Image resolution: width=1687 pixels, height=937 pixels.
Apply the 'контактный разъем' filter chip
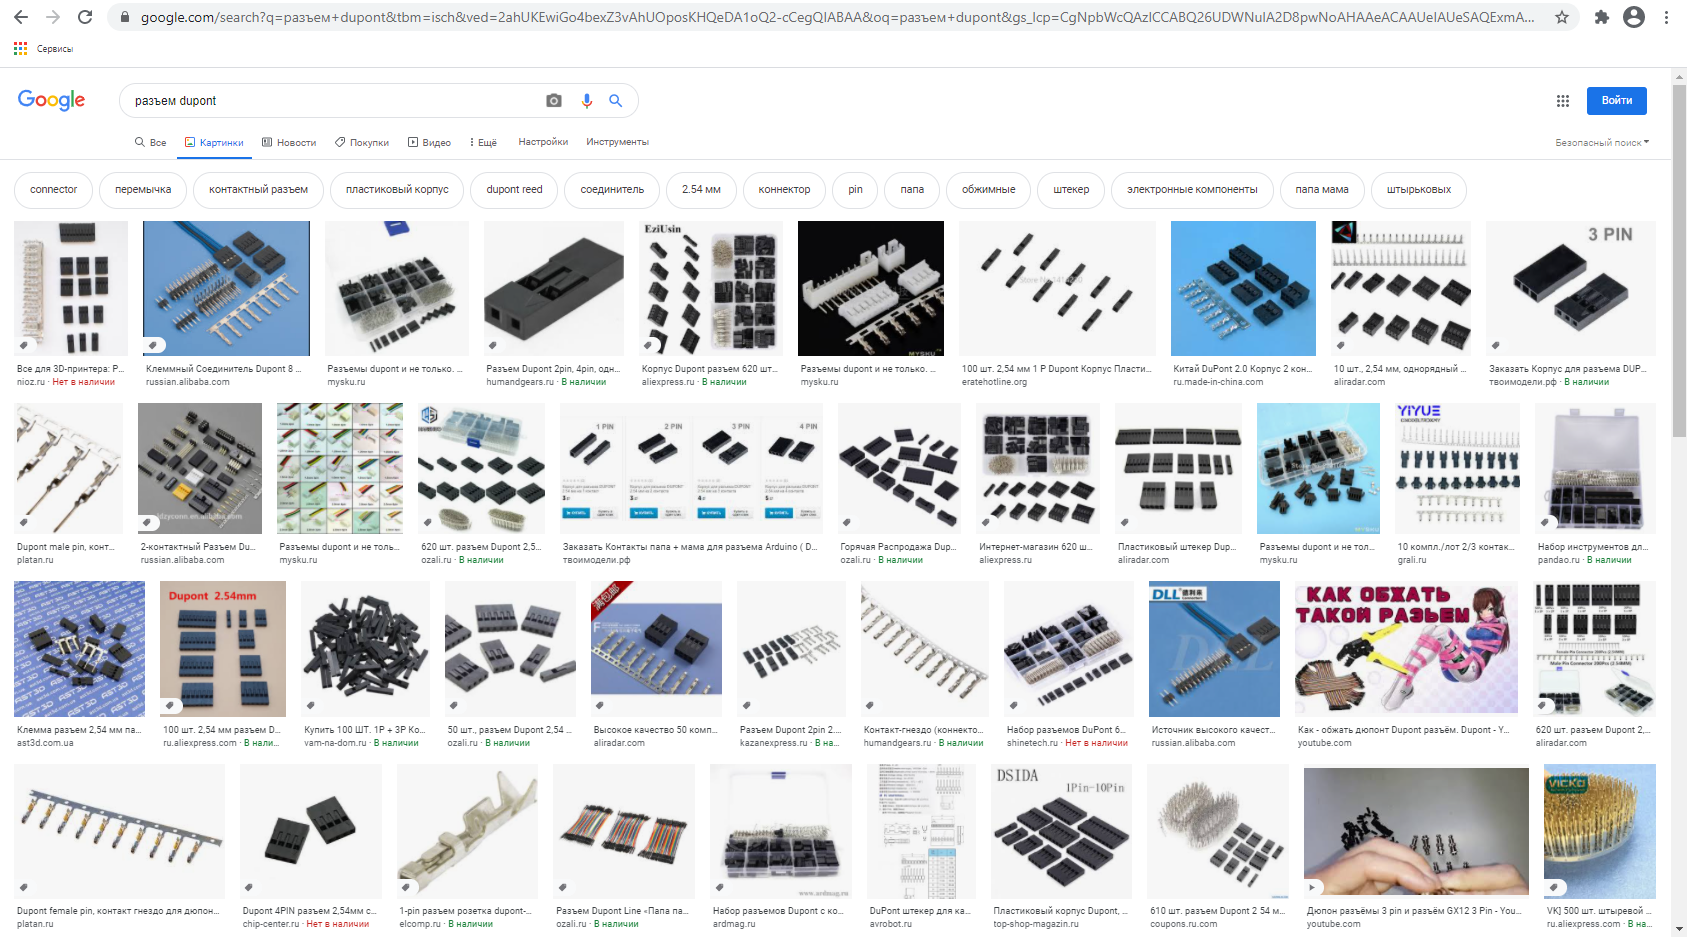coord(258,190)
